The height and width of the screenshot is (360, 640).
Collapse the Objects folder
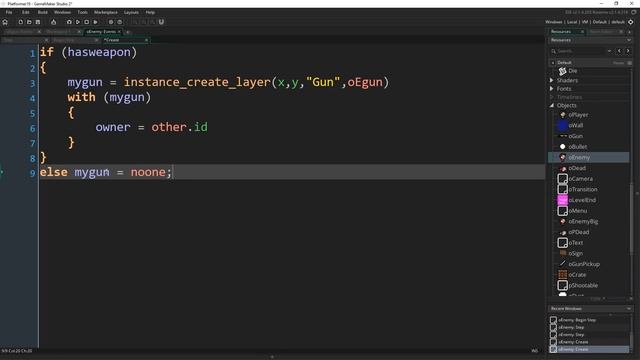click(x=552, y=105)
